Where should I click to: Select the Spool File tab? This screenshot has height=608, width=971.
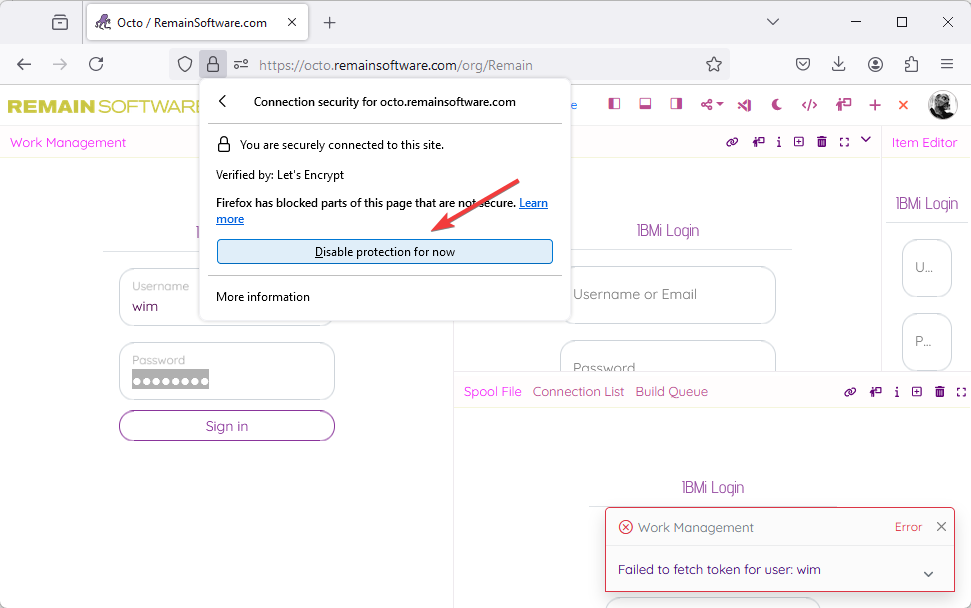coord(493,392)
